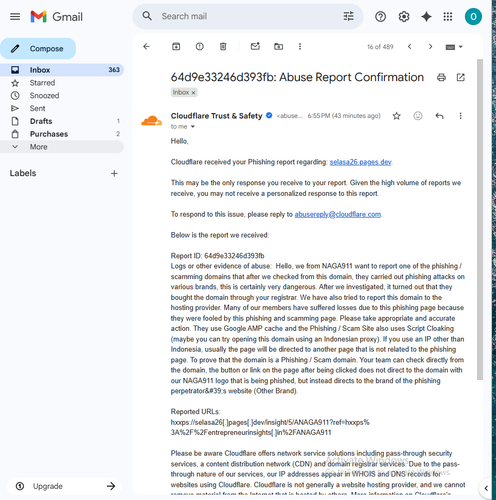The image size is (496, 500).
Task: Click the Upgrade button
Action: (65, 486)
